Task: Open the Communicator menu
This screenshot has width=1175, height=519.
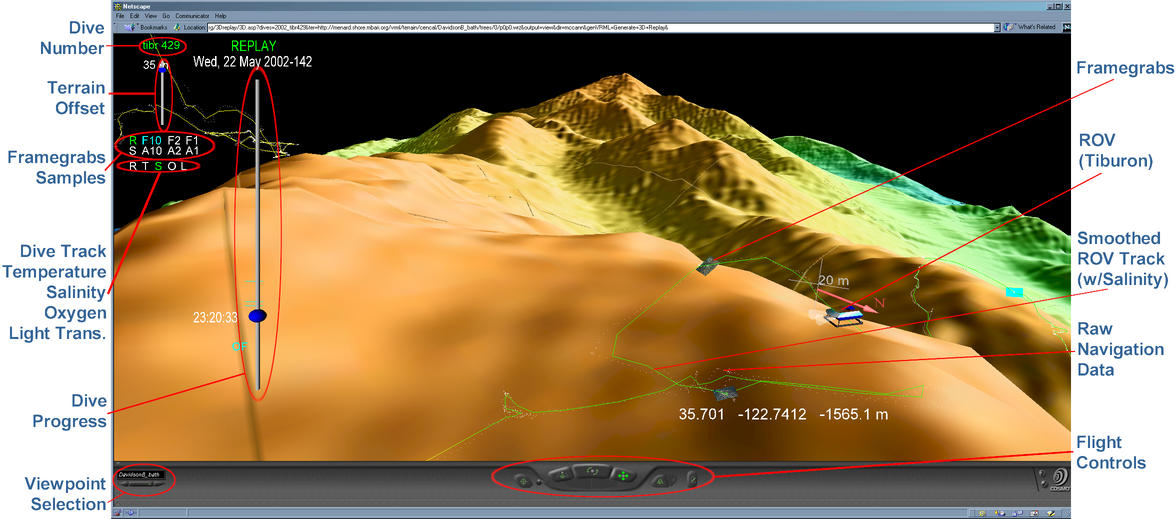Action: coord(193,16)
